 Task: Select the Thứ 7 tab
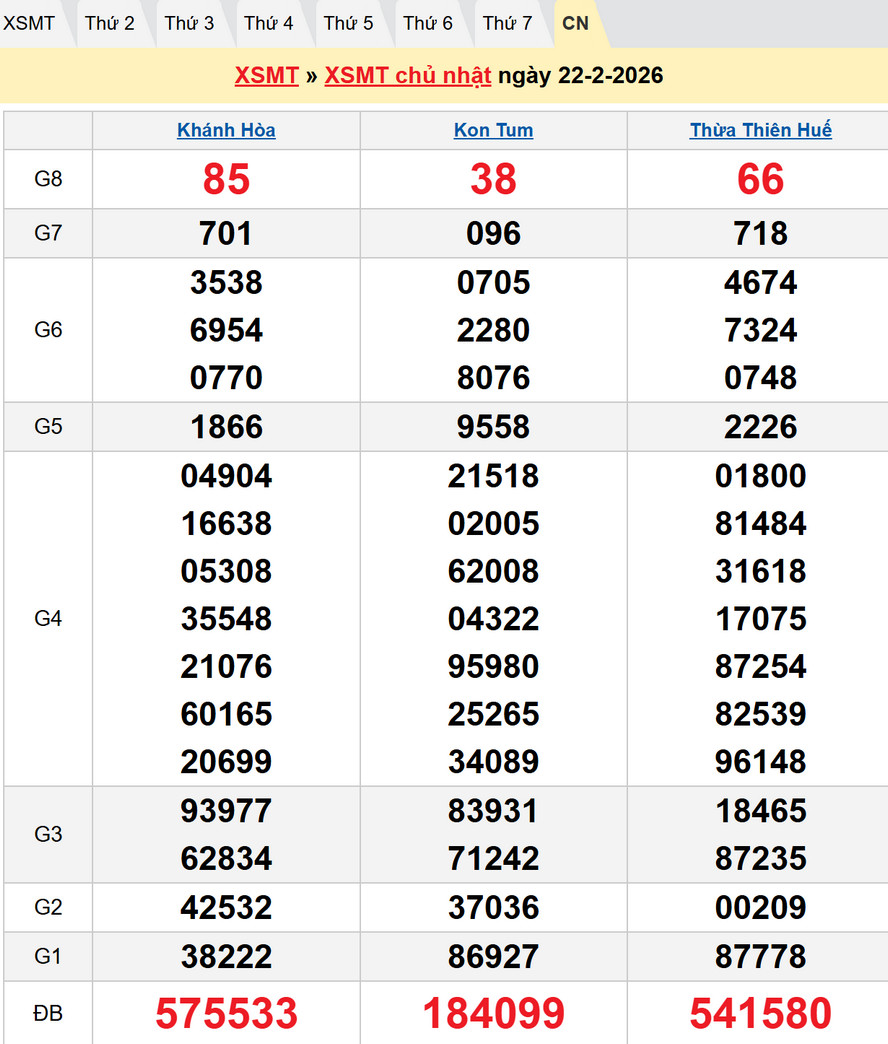(507, 23)
